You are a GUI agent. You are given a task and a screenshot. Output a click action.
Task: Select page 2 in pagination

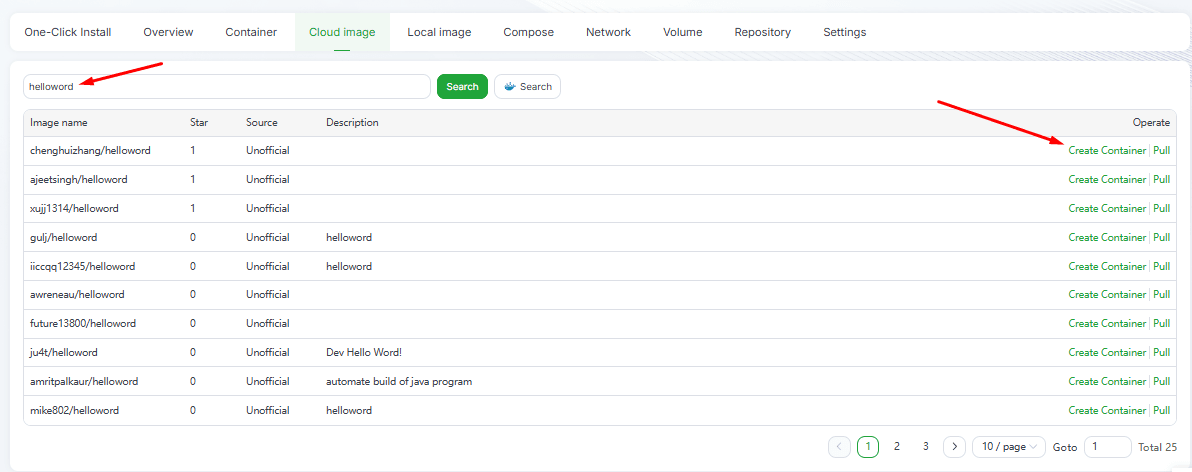(x=897, y=447)
